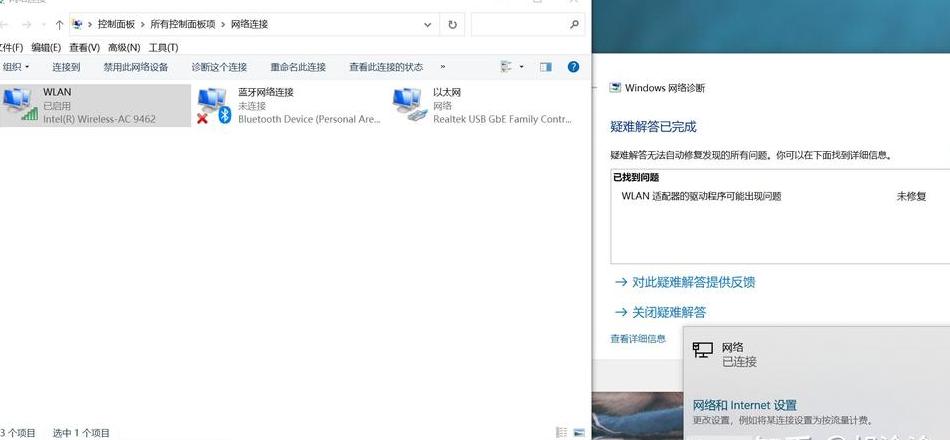Viewport: 950px width, 440px height.
Task: Click the 未修复 status text
Action: point(911,196)
